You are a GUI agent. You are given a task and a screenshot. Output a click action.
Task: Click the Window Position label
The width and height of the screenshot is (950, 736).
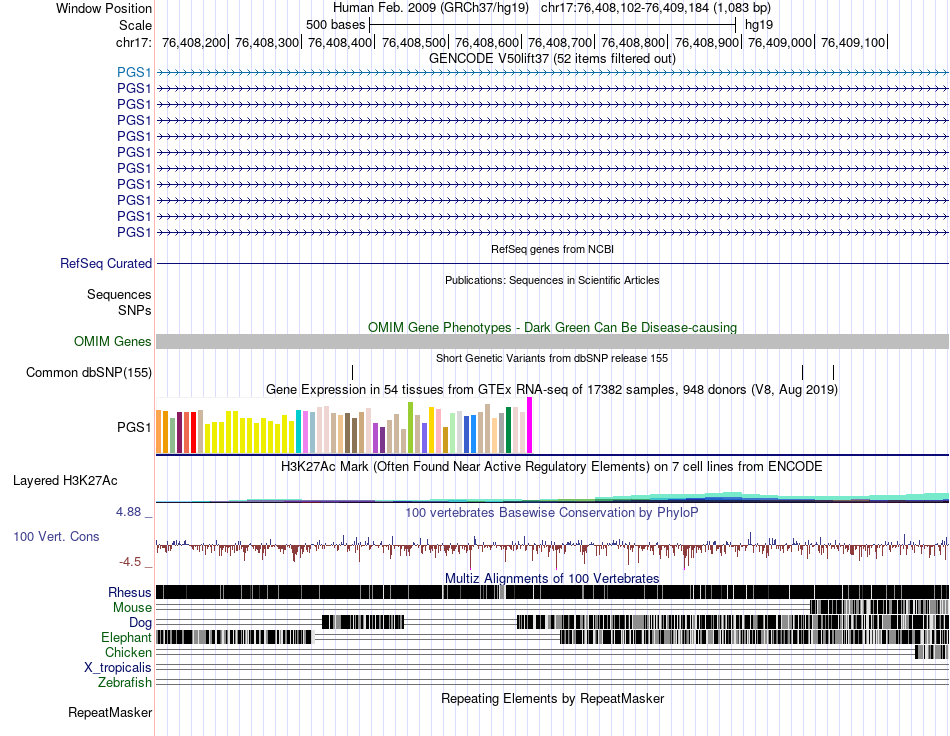(104, 8)
